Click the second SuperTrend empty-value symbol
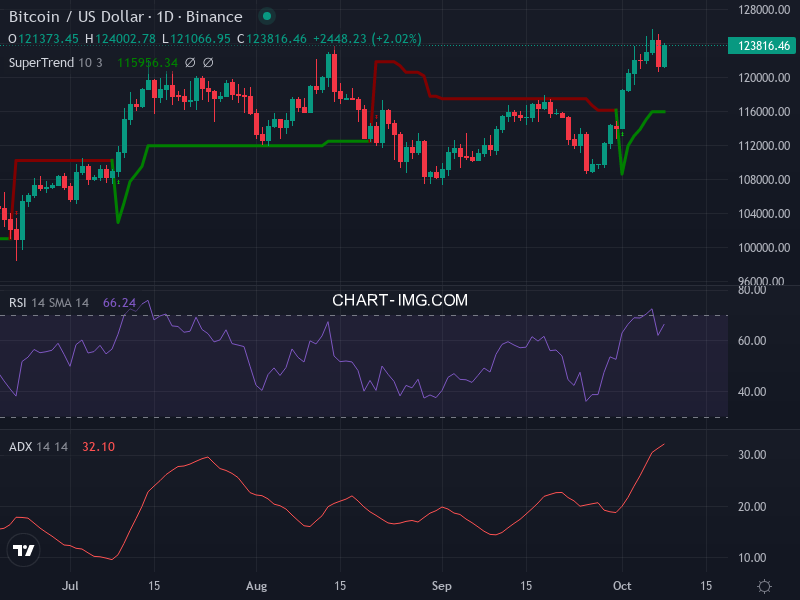Image resolution: width=800 pixels, height=600 pixels. tap(208, 62)
